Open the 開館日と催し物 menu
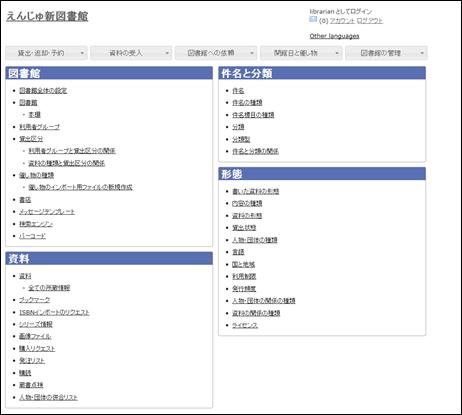This screenshot has height=415, width=462. click(x=301, y=53)
